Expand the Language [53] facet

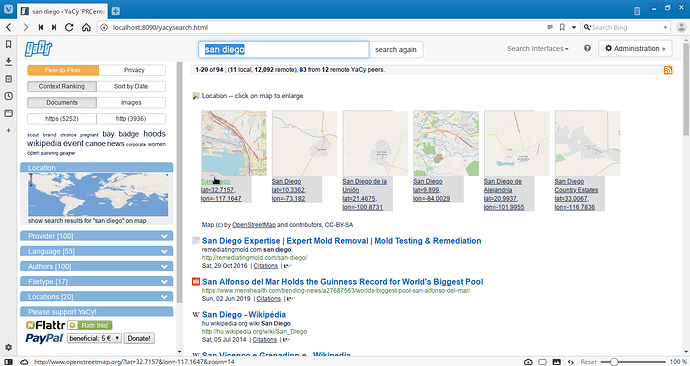tap(96, 251)
